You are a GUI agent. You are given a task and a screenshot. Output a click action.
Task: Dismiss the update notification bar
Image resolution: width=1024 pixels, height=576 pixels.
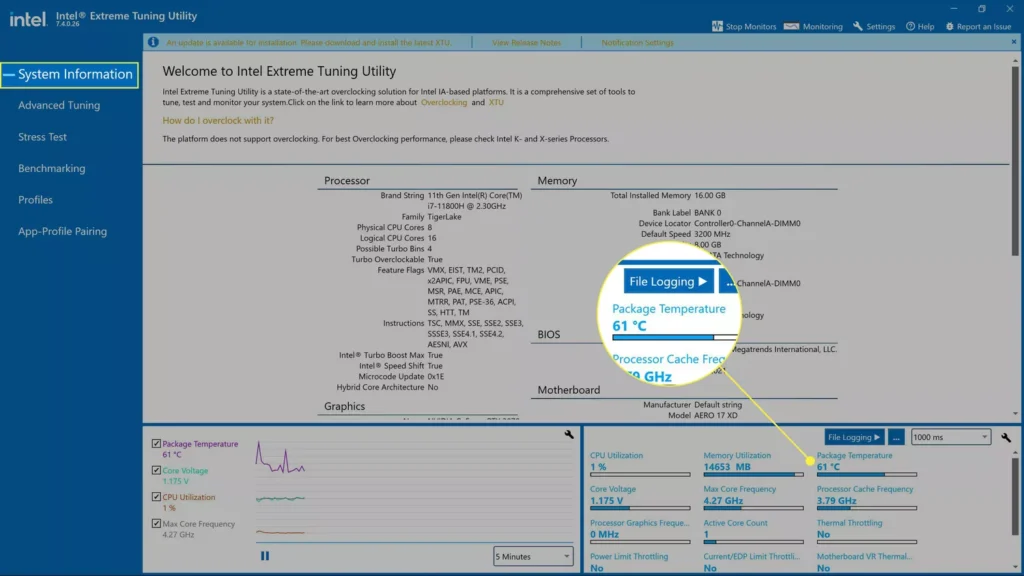tap(1014, 42)
